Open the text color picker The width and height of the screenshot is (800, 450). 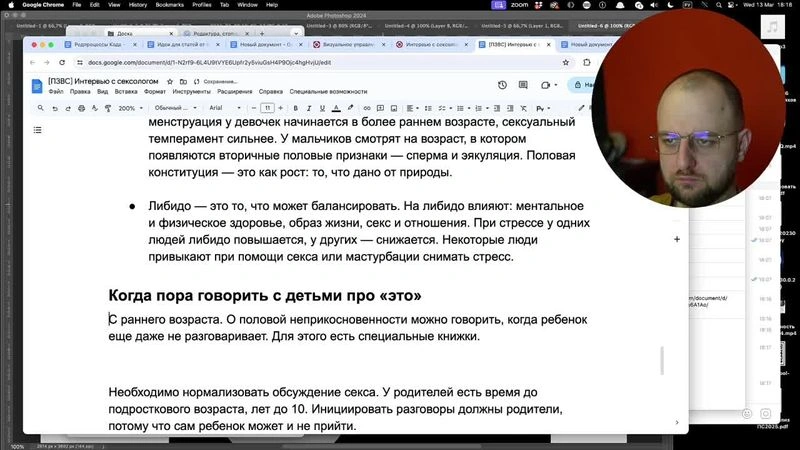coord(336,108)
